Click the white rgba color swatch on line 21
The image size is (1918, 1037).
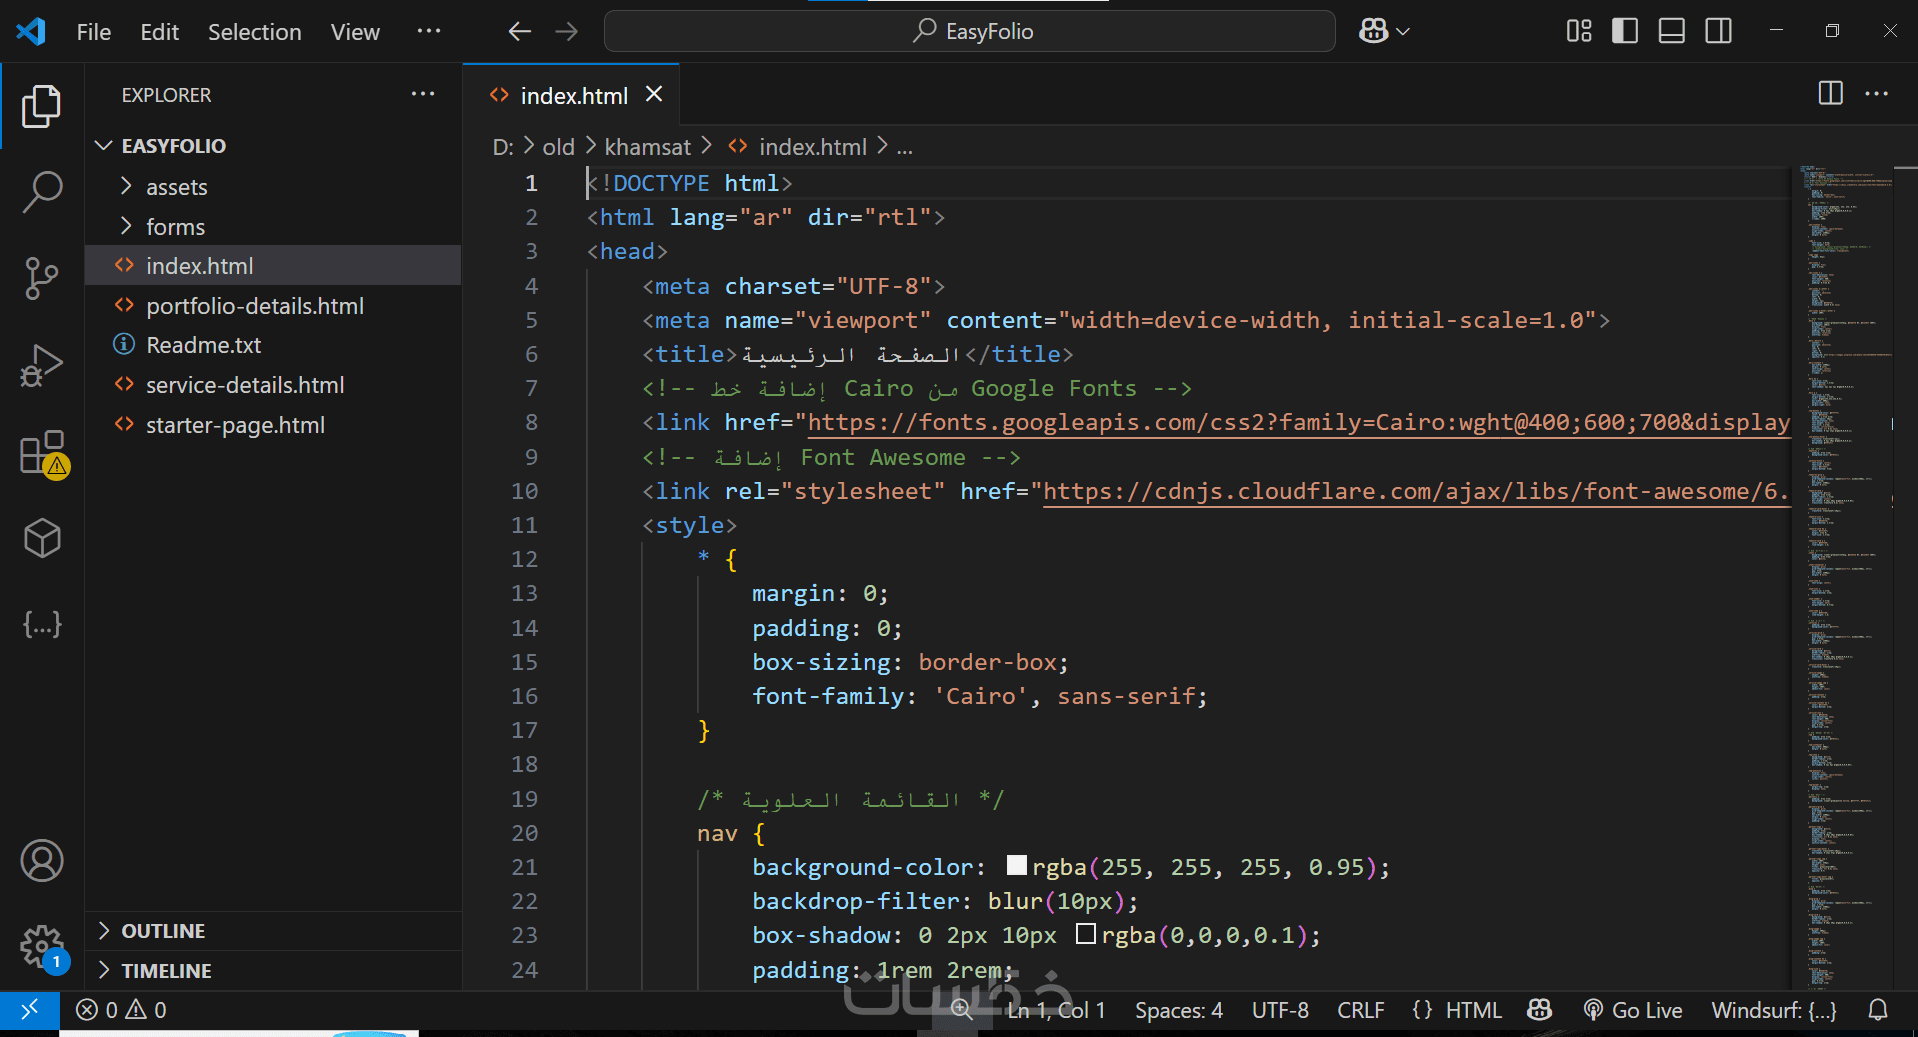pos(1017,866)
